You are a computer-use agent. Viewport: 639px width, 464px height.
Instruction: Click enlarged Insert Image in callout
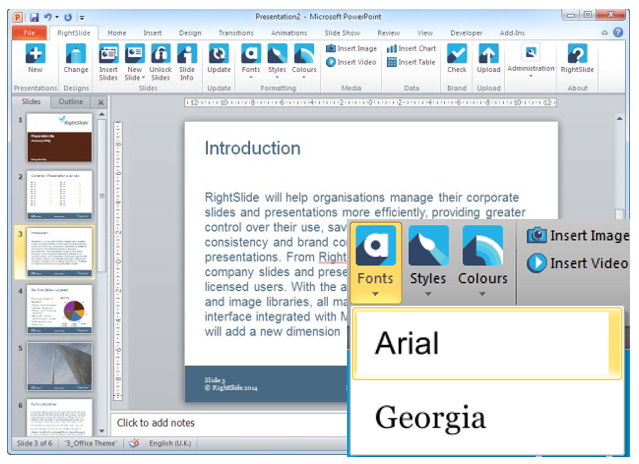tap(578, 235)
